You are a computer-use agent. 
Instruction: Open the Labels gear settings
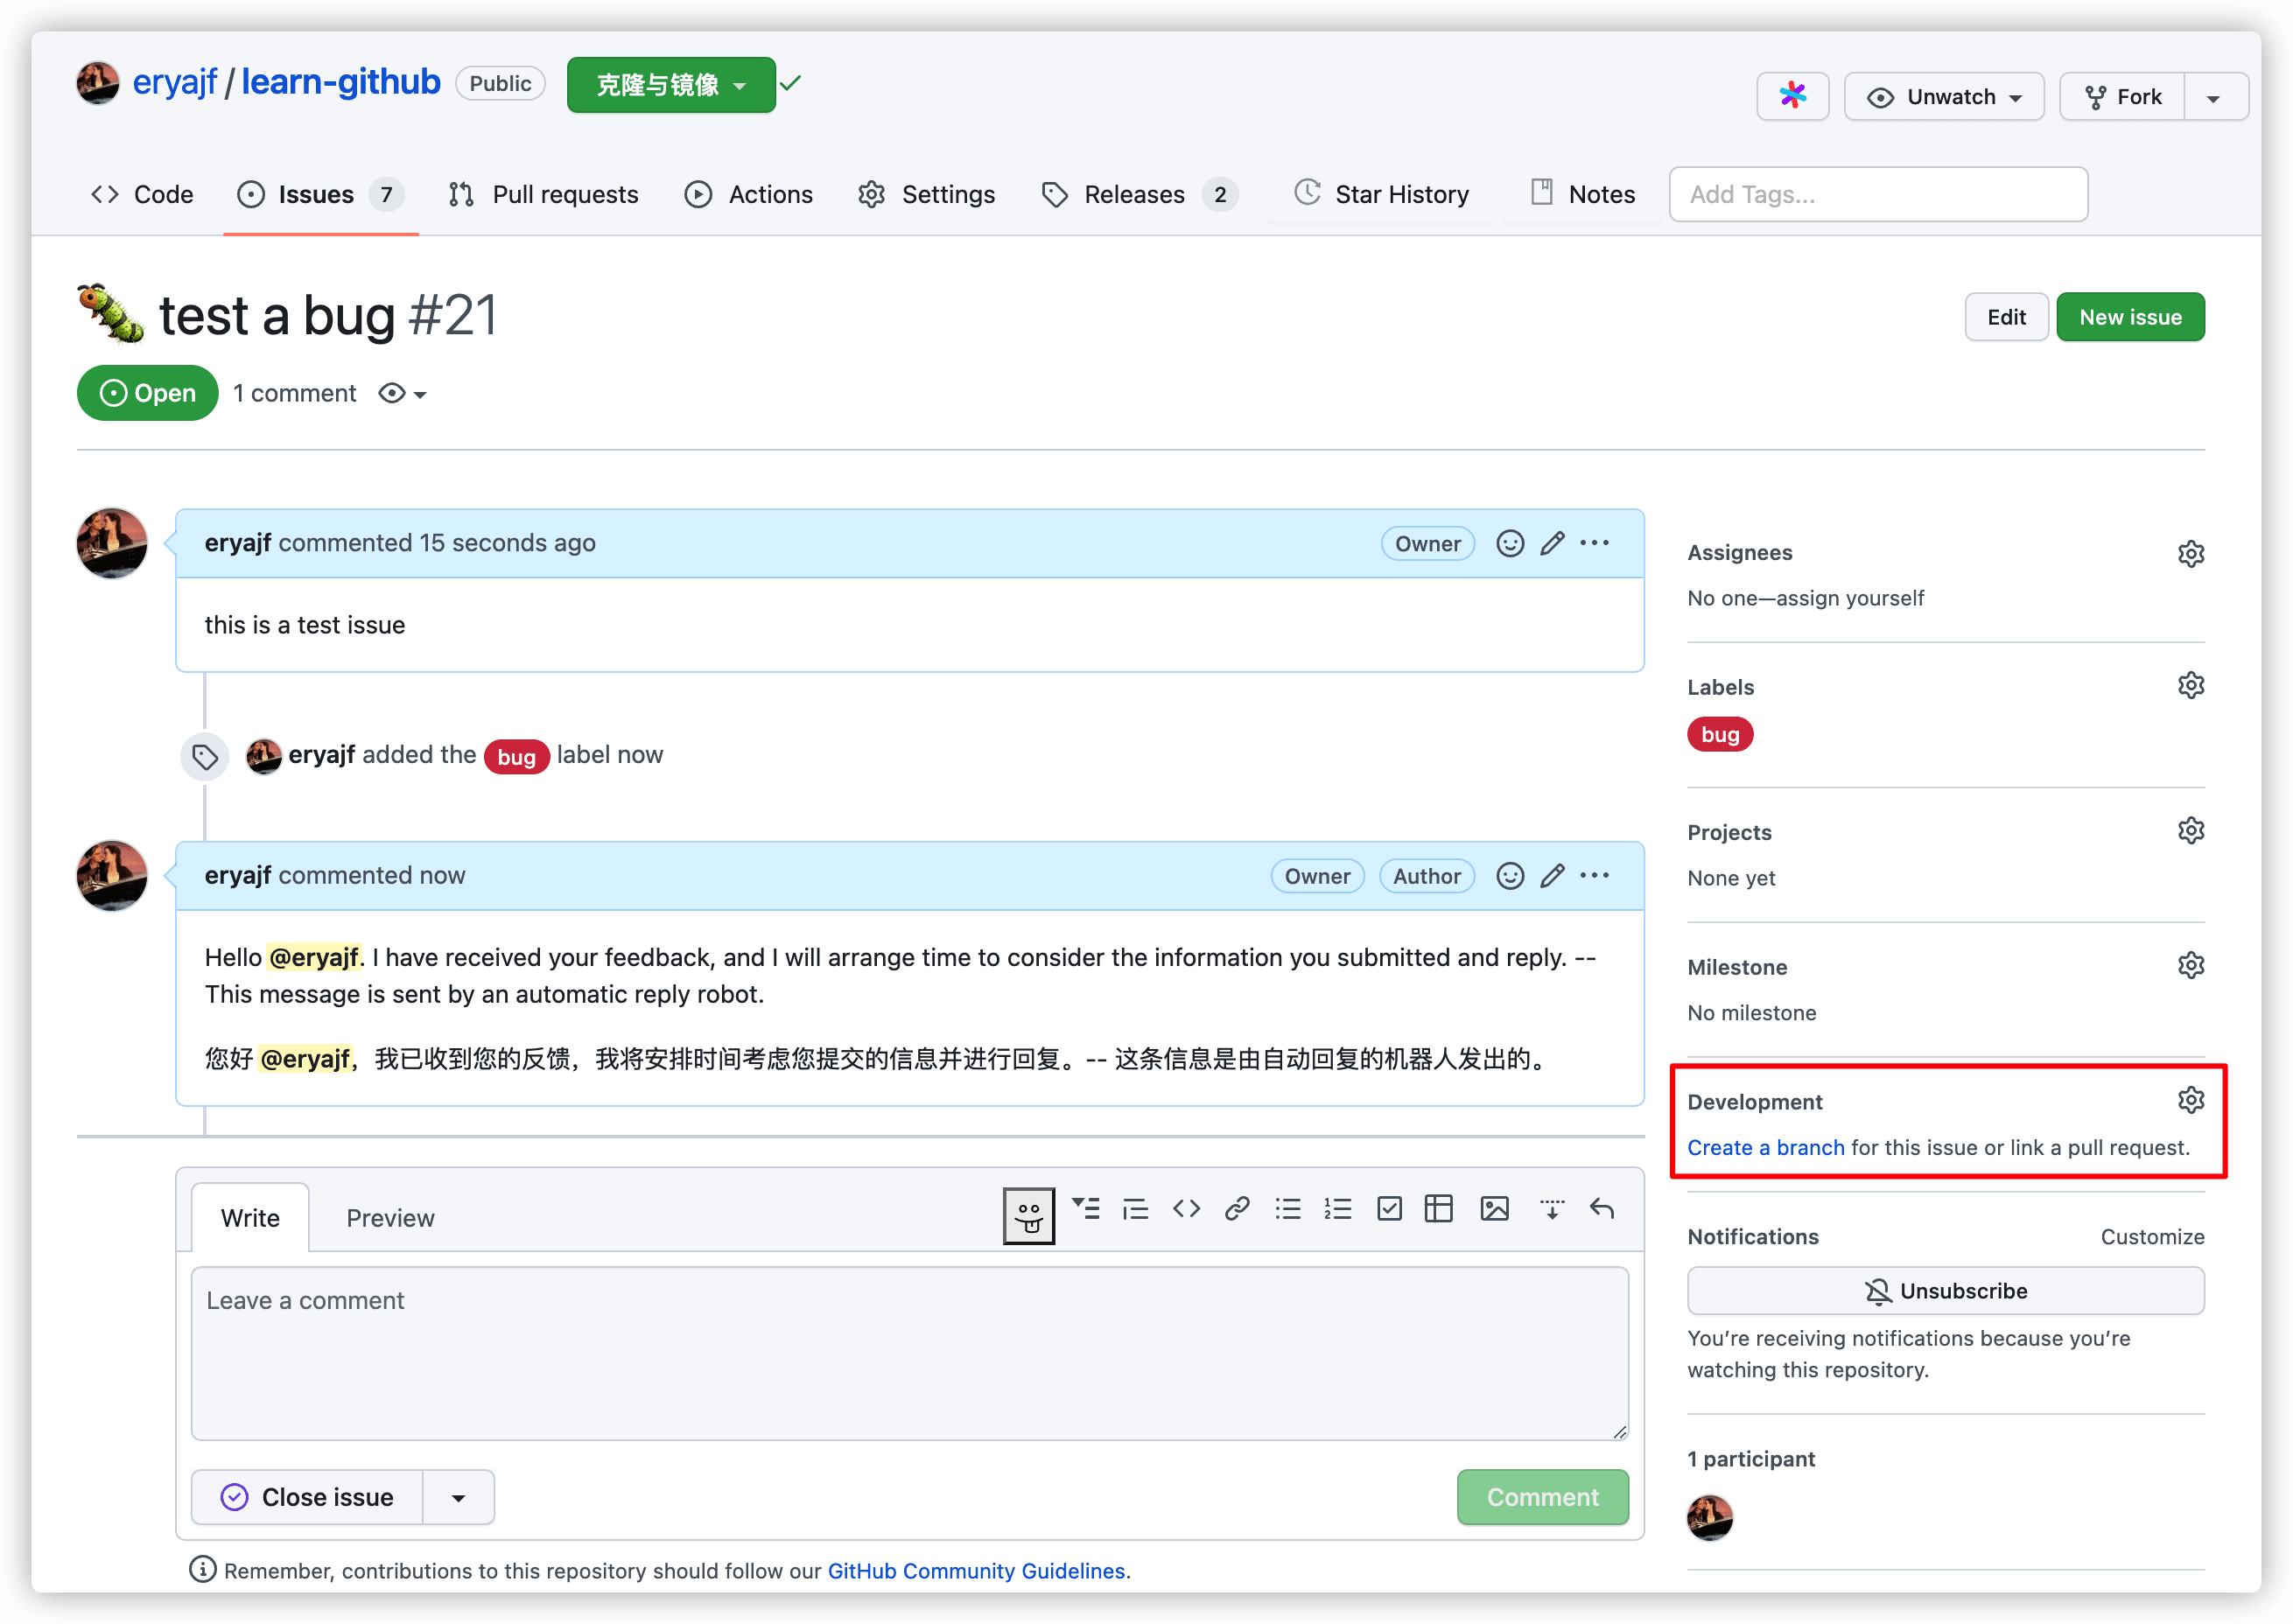(x=2190, y=686)
